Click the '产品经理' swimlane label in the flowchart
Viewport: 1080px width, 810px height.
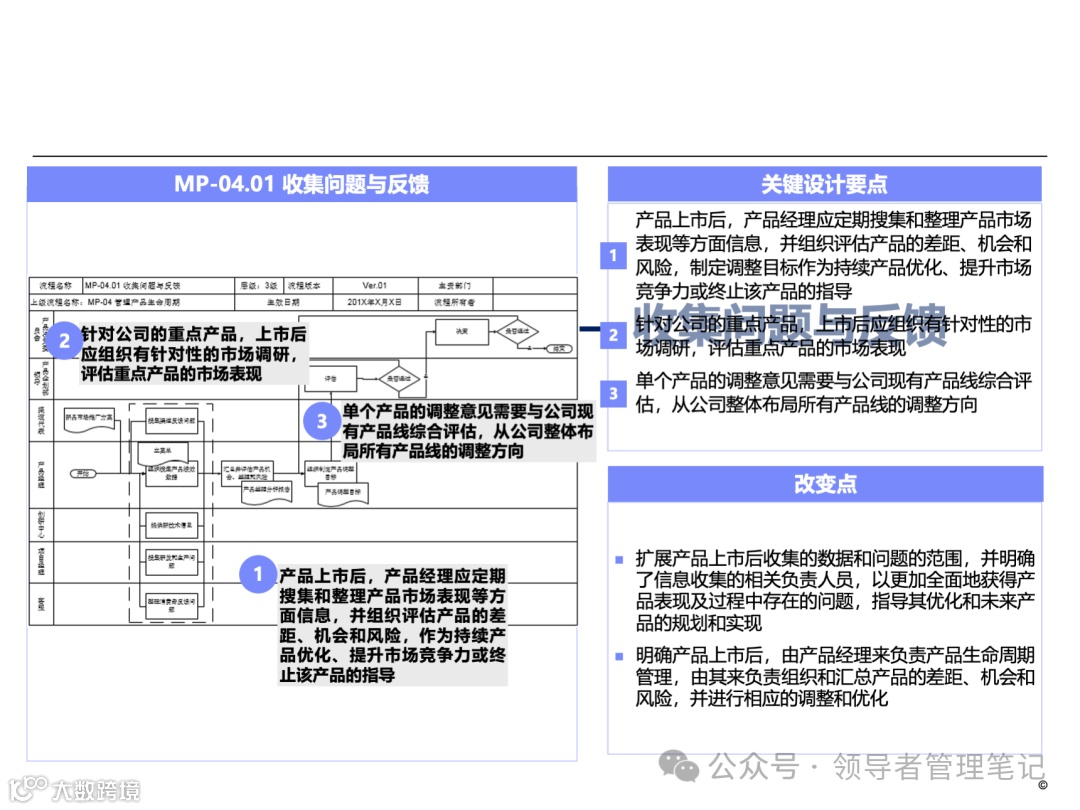tap(41, 475)
